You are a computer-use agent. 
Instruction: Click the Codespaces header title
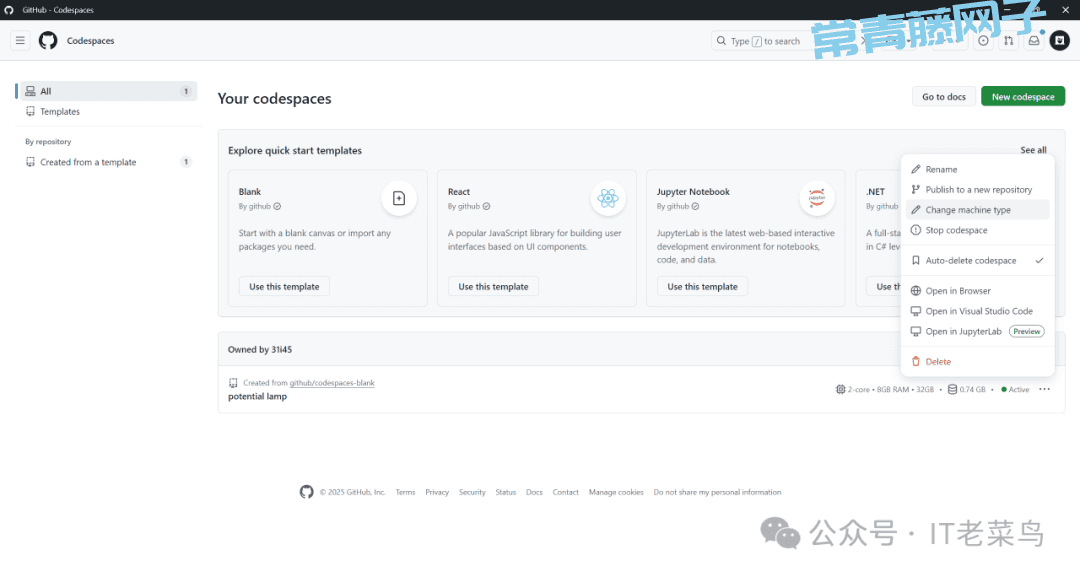[x=90, y=41]
